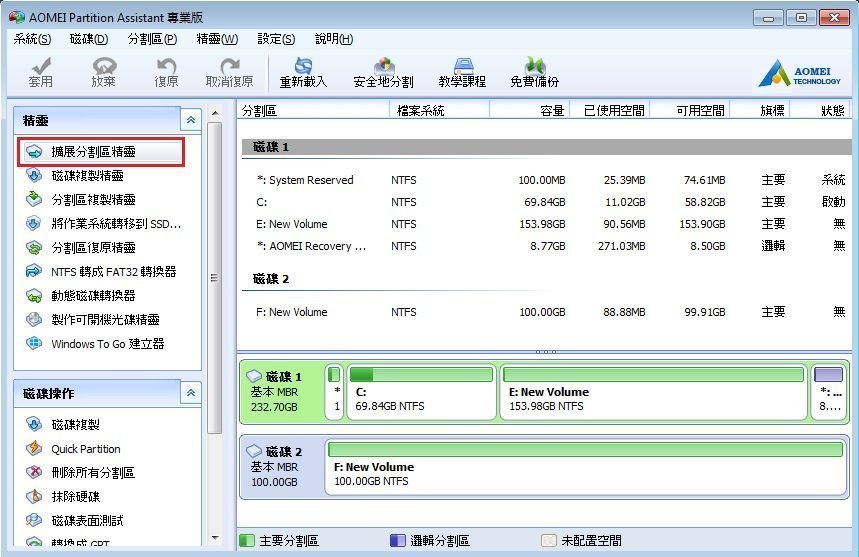The width and height of the screenshot is (859, 557).
Task: Open the 說明(H) menu
Action: point(334,39)
